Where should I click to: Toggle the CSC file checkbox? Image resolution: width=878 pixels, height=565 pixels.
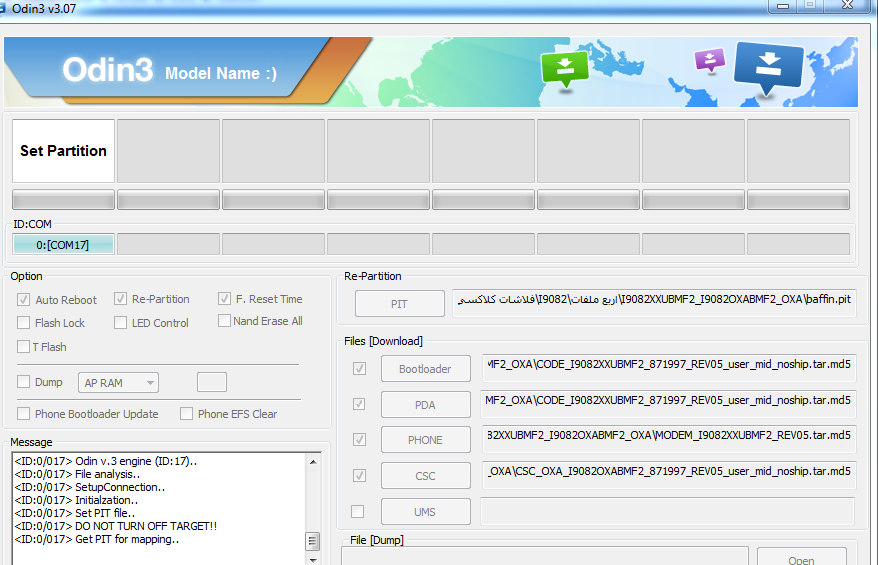click(359, 475)
